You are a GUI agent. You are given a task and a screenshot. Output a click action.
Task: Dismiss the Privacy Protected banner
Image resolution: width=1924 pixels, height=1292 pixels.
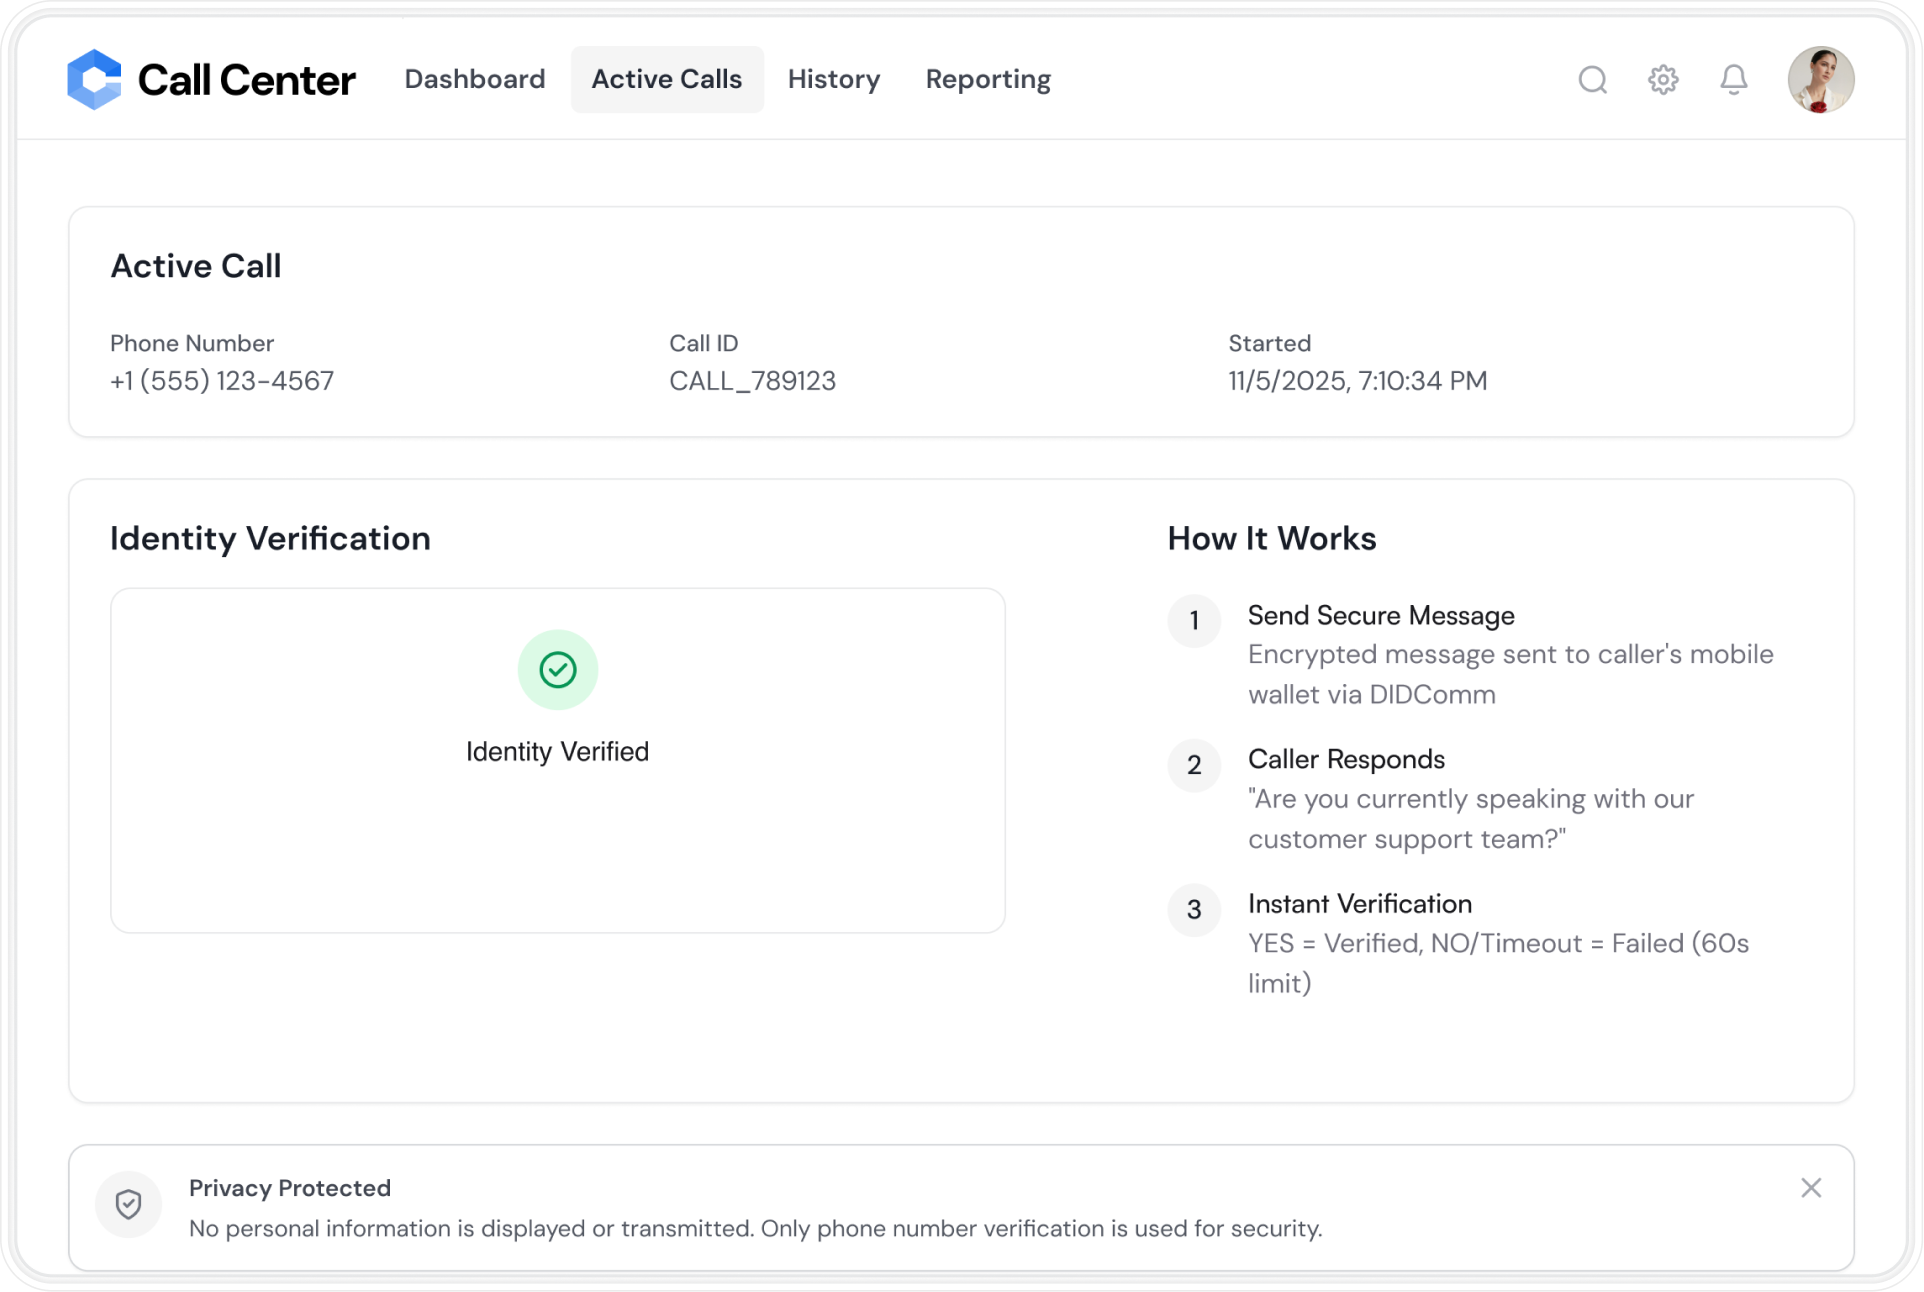(x=1810, y=1187)
